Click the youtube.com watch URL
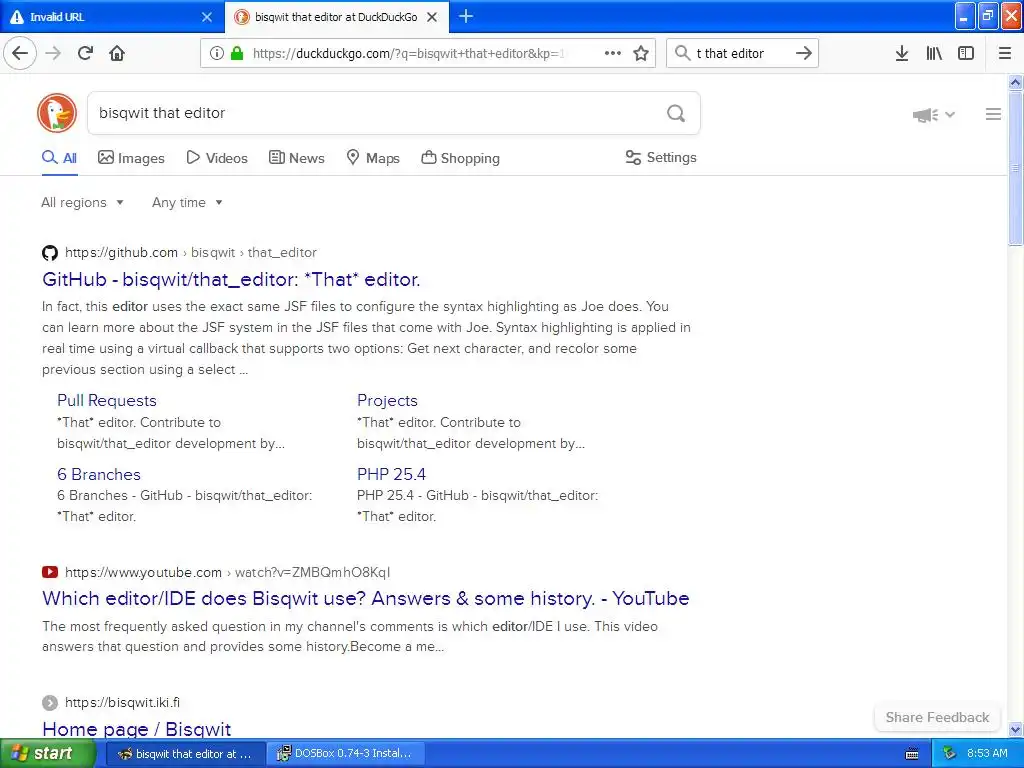Viewport: 1024px width, 768px height. click(x=227, y=572)
